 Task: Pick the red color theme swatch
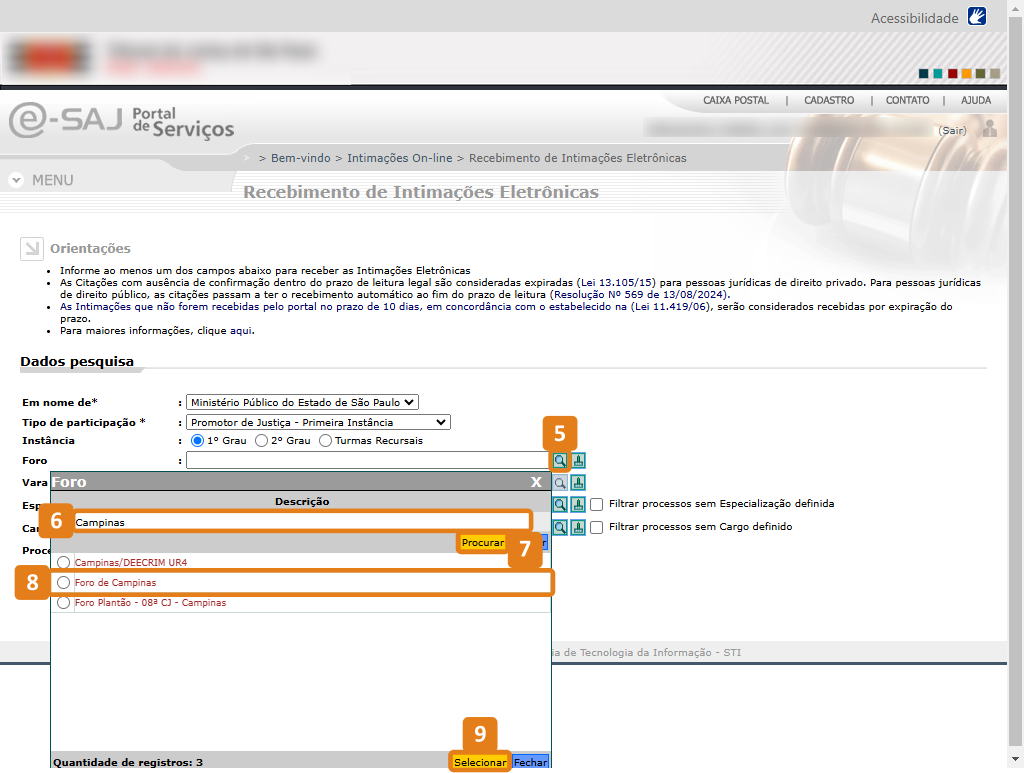point(953,73)
